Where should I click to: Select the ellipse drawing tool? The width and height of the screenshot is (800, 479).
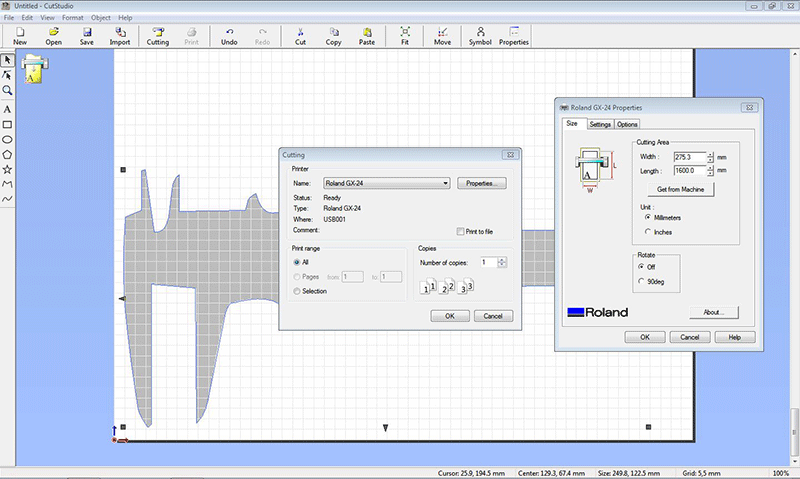(x=7, y=139)
